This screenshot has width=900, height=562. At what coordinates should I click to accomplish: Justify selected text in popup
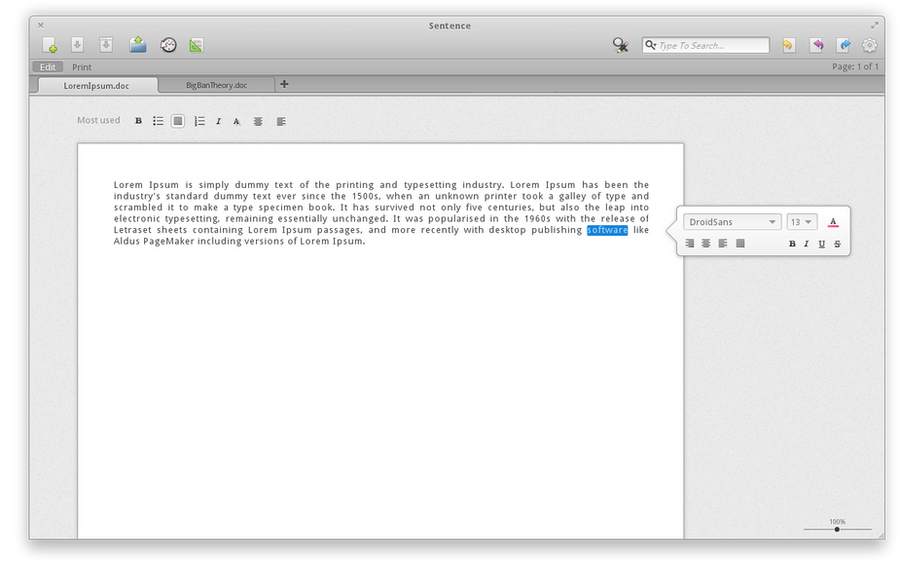click(x=740, y=243)
